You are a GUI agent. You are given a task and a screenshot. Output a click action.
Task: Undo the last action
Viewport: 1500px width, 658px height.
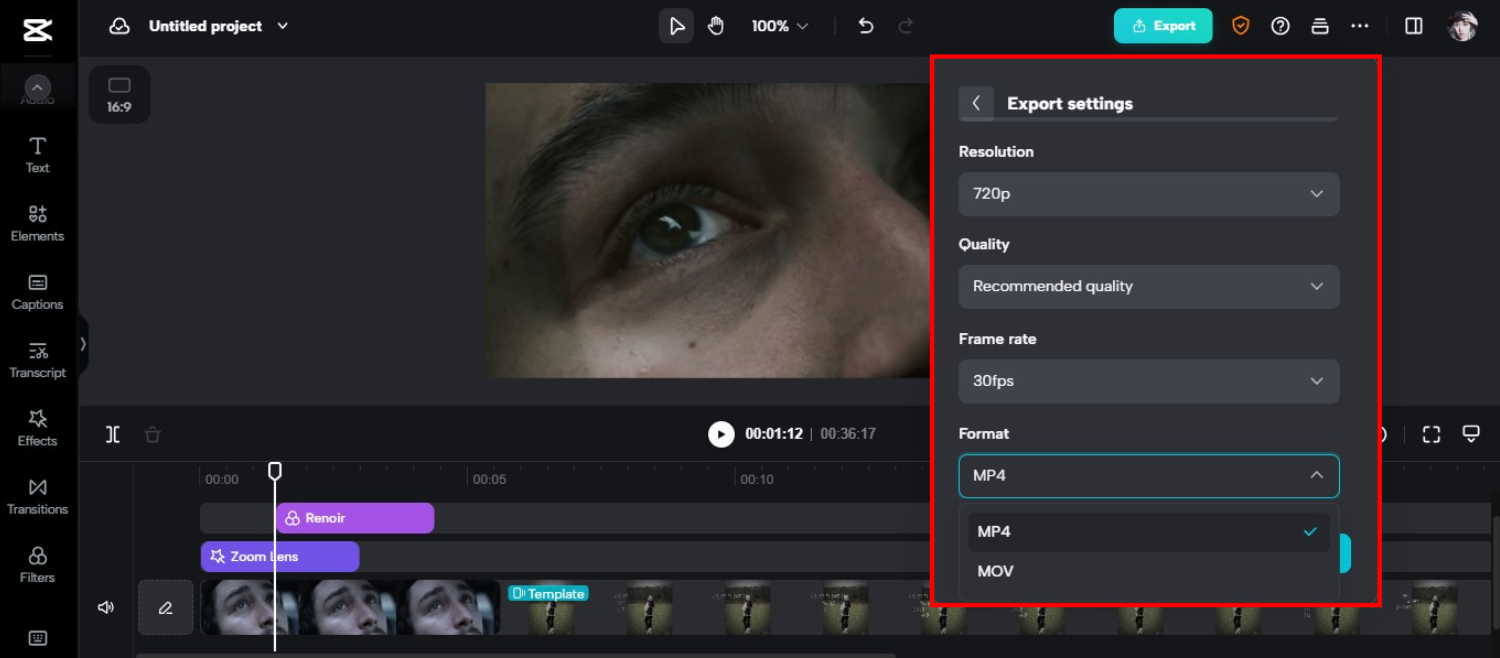[866, 26]
